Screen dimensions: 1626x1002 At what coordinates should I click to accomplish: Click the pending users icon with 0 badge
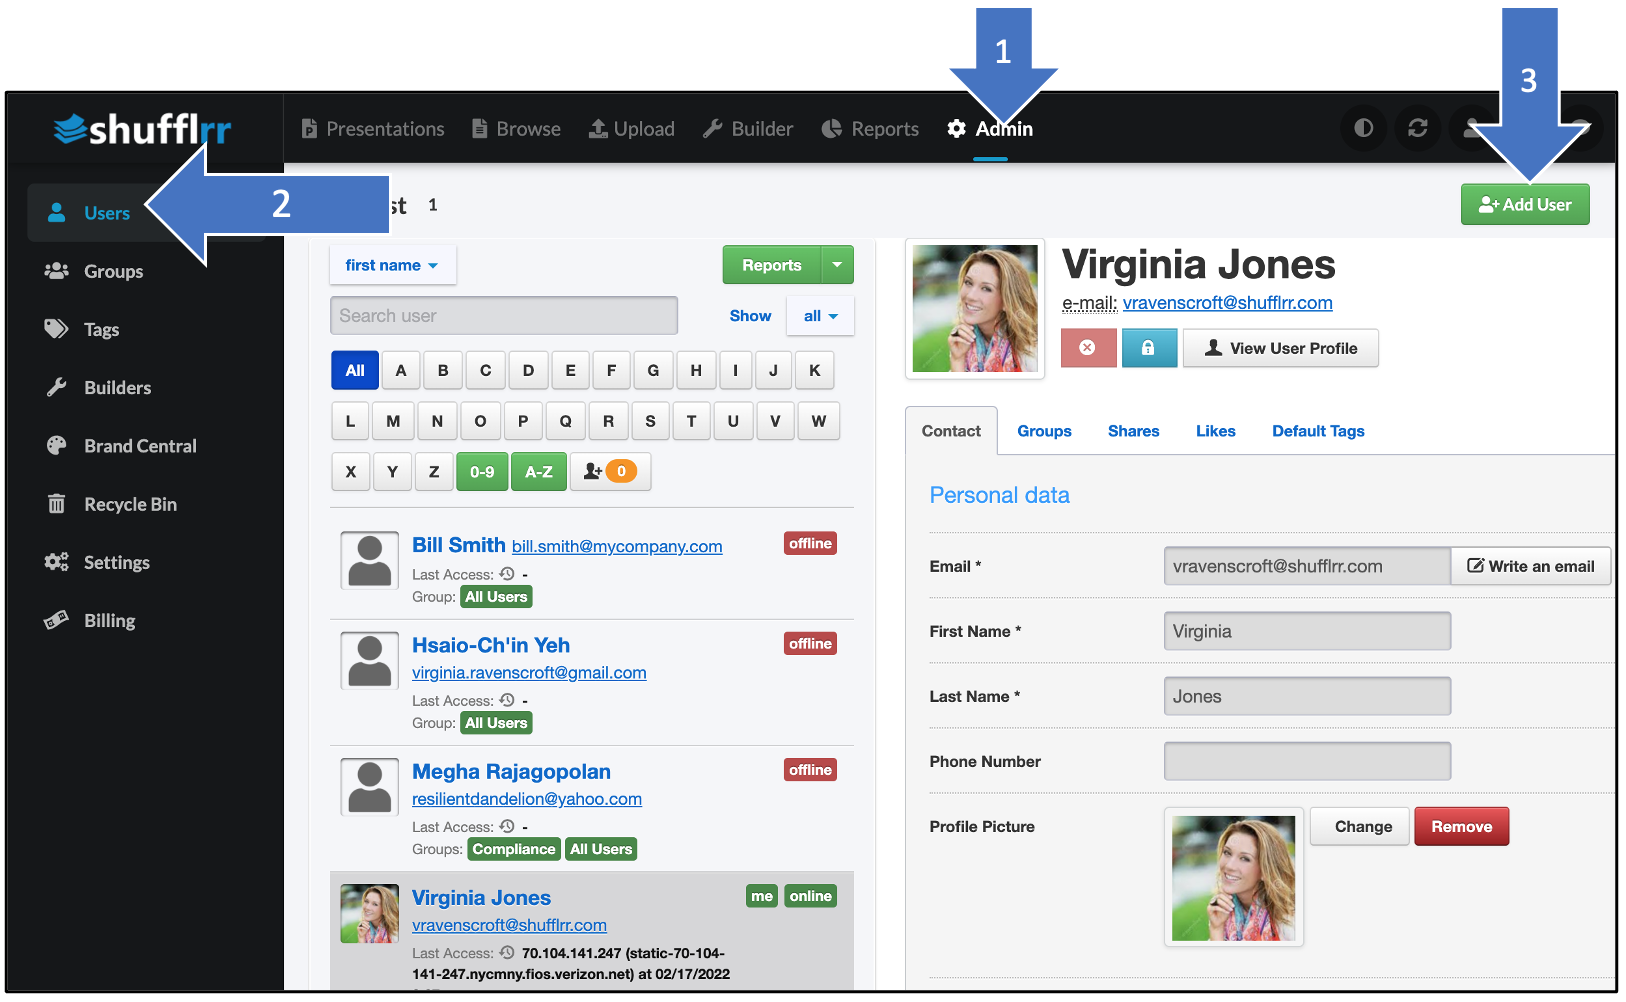(610, 472)
